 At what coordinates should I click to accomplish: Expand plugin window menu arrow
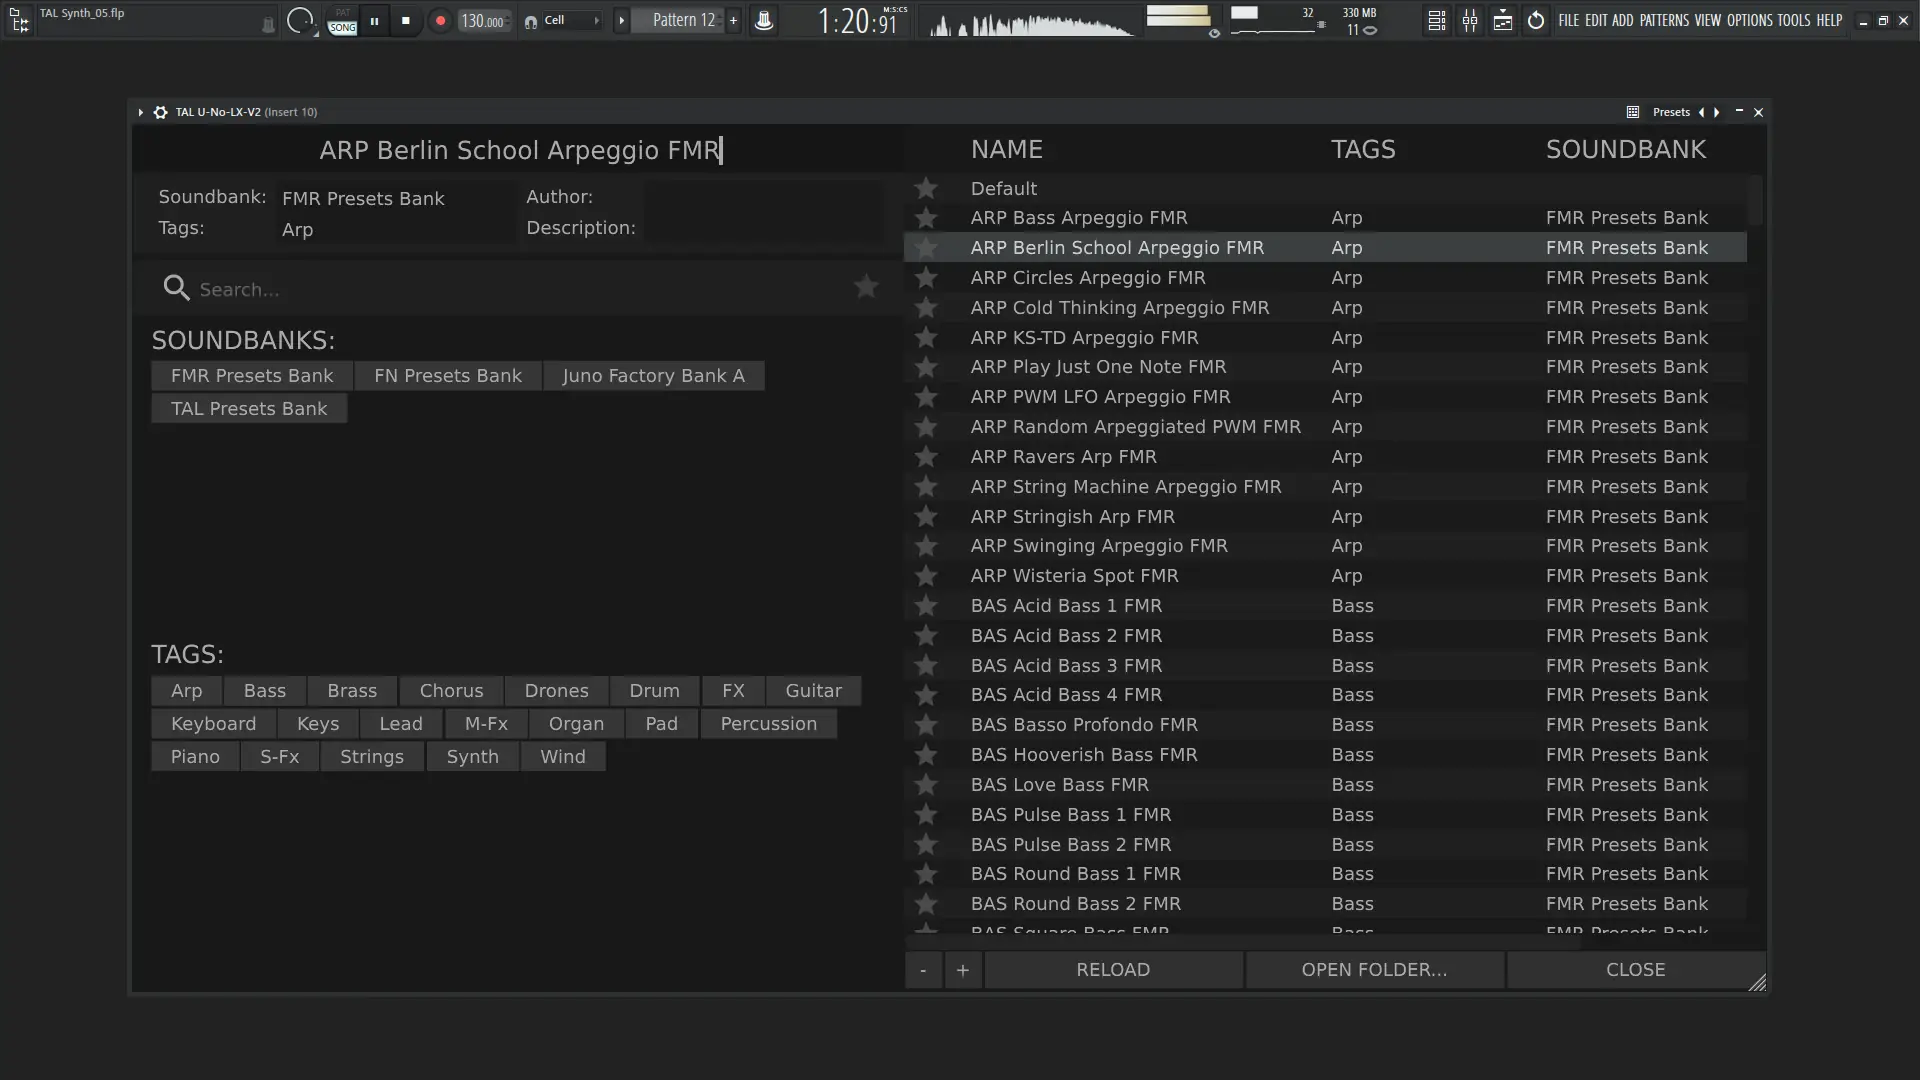(141, 112)
